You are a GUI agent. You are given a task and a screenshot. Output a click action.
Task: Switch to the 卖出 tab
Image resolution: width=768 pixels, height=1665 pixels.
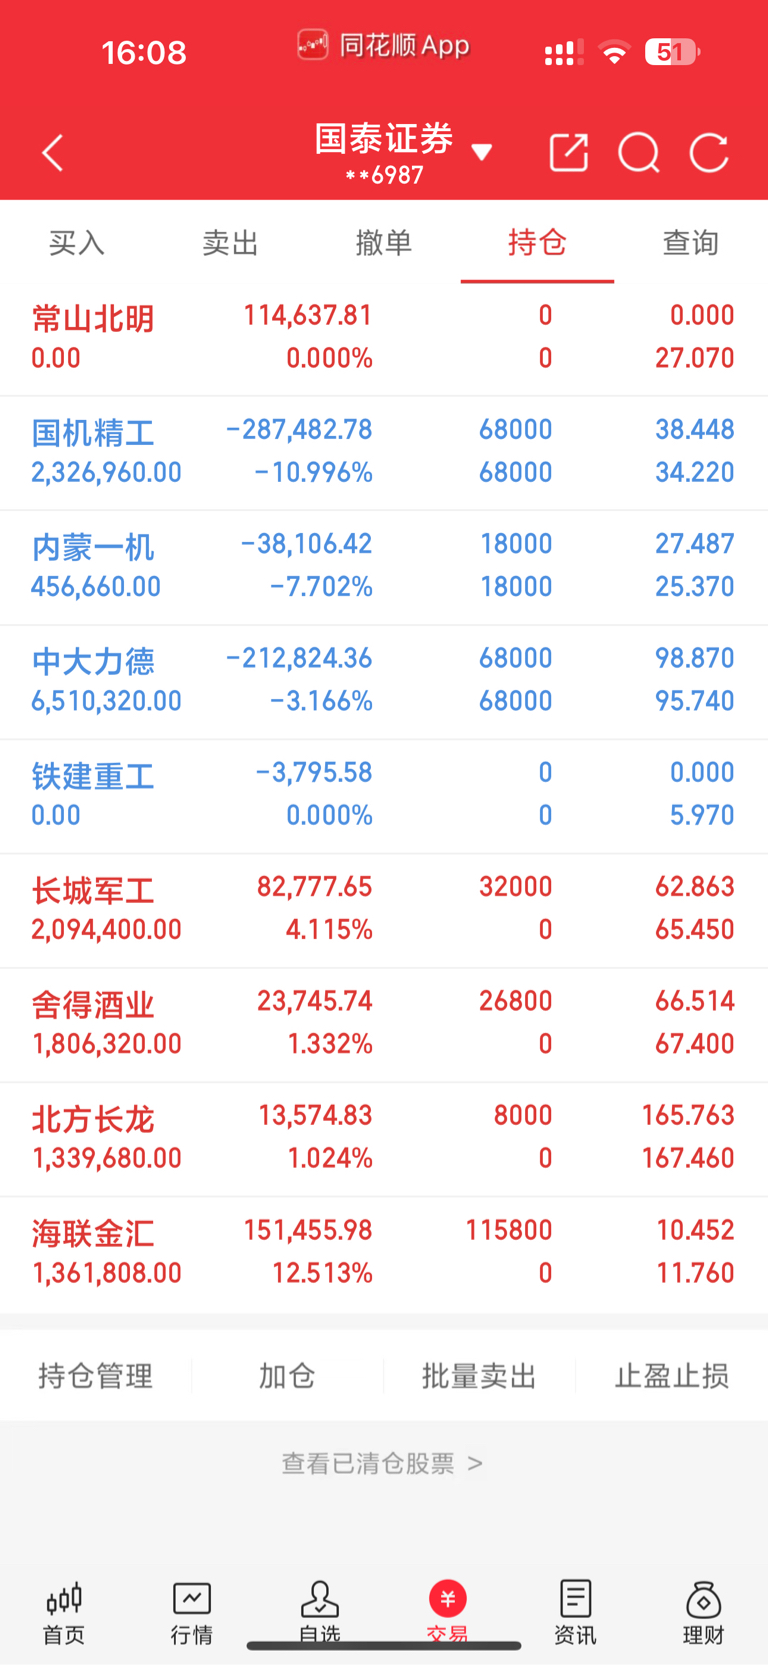pos(231,243)
